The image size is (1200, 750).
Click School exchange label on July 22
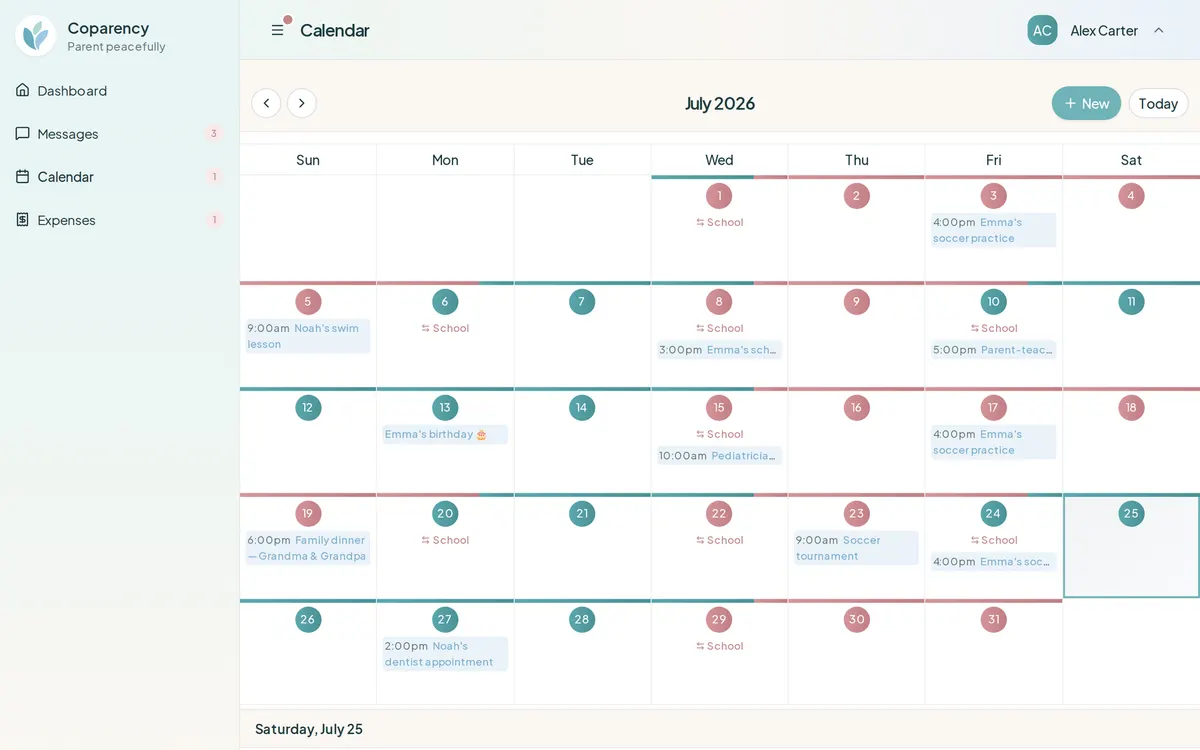(x=719, y=541)
